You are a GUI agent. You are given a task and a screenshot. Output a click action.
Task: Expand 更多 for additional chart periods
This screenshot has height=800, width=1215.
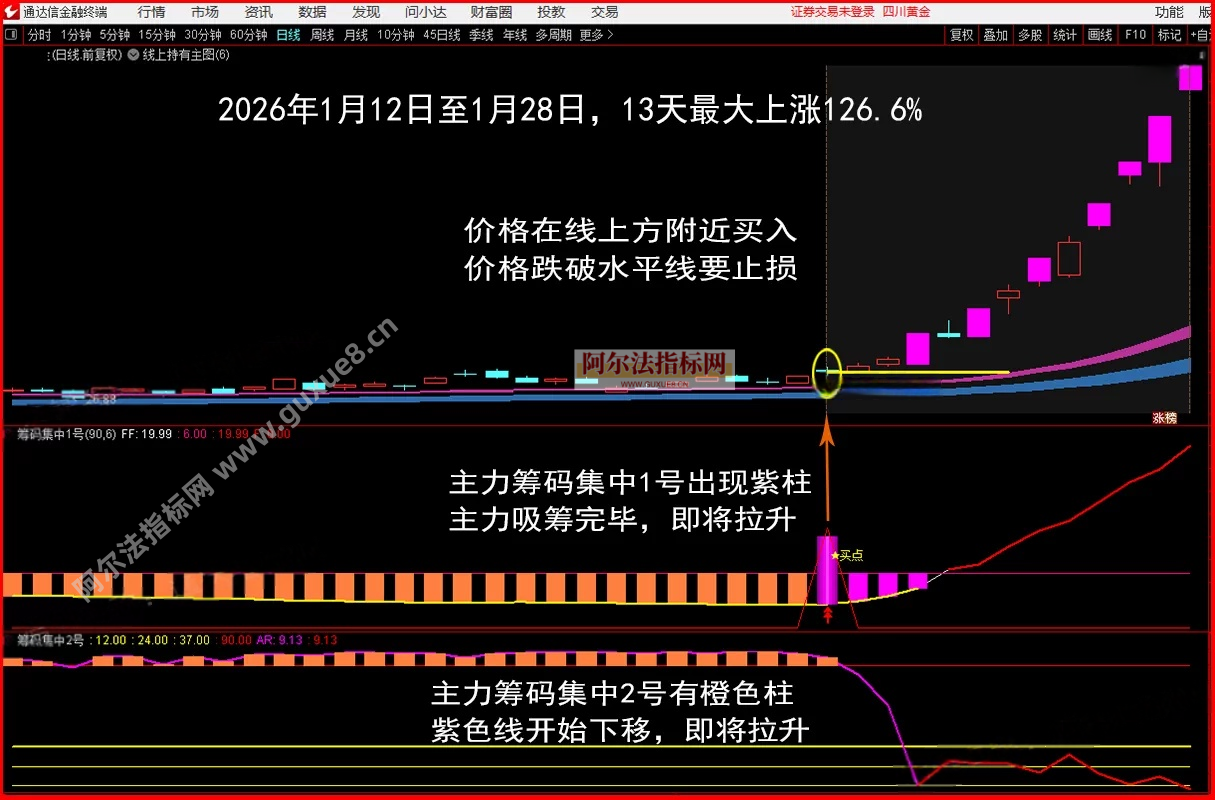tap(592, 34)
